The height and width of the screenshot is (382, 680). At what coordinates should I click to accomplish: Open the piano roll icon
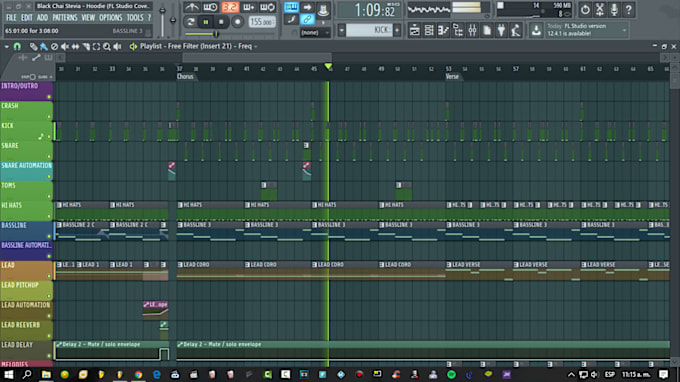[443, 30]
